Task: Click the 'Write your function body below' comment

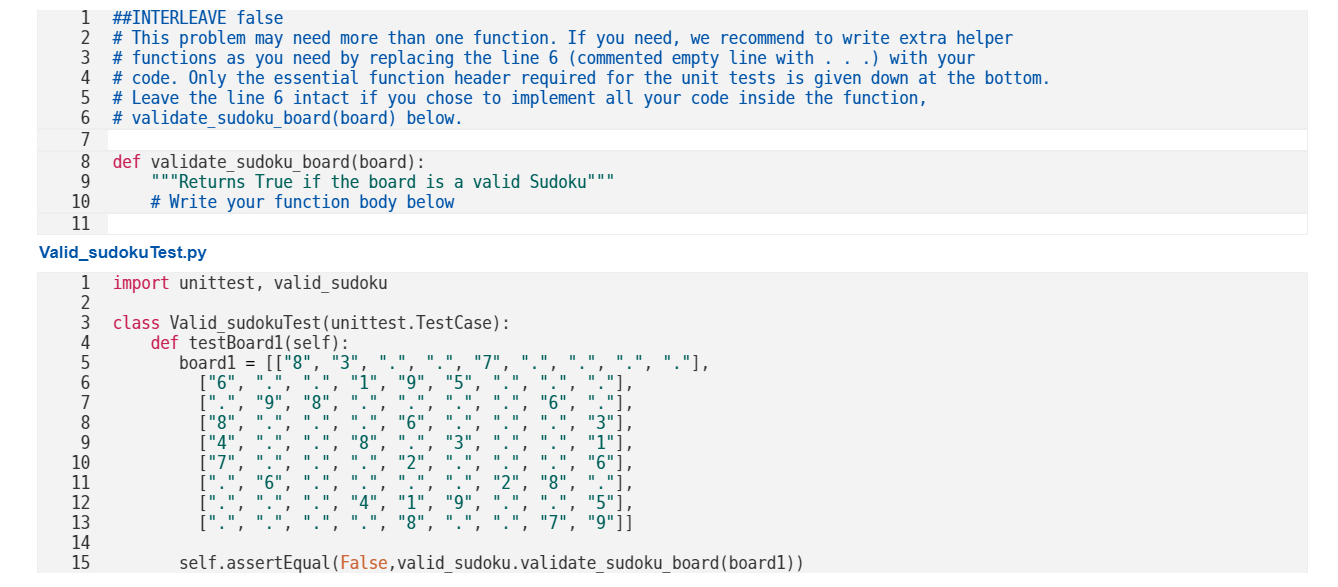Action: click(x=303, y=202)
